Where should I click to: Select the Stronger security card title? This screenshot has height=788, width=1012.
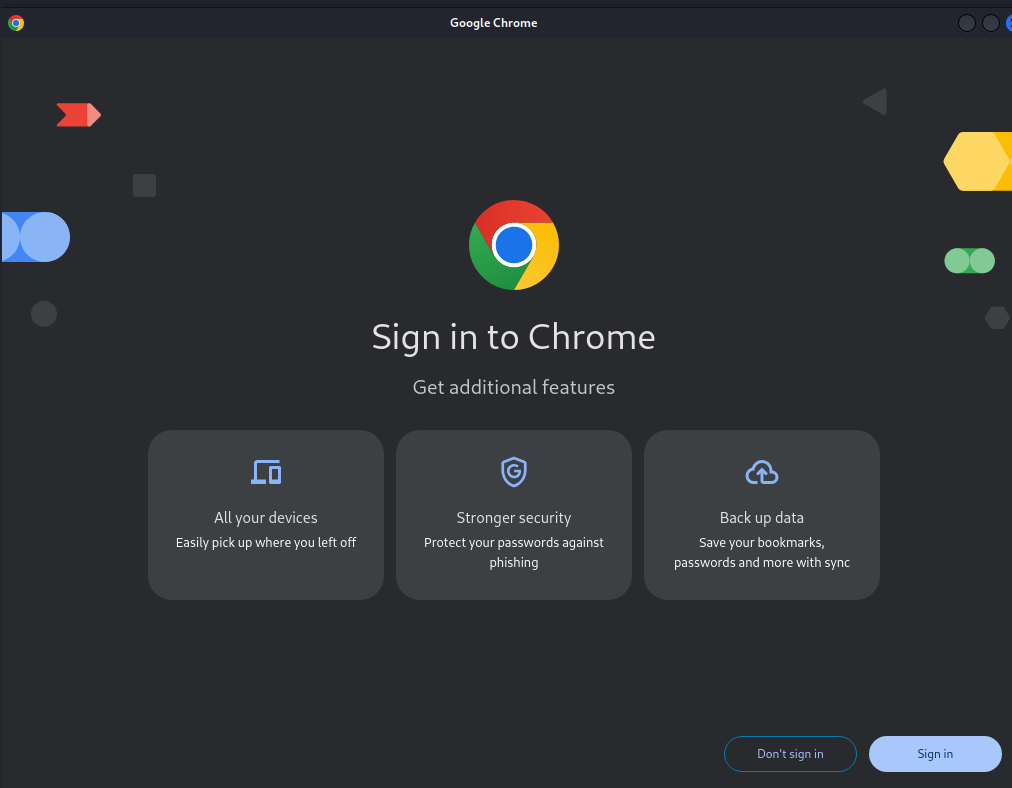click(514, 518)
